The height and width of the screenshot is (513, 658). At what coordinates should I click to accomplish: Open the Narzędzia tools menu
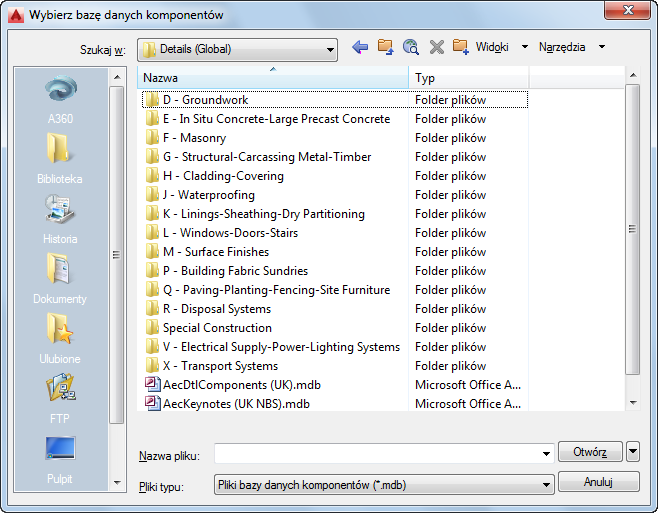tap(572, 47)
